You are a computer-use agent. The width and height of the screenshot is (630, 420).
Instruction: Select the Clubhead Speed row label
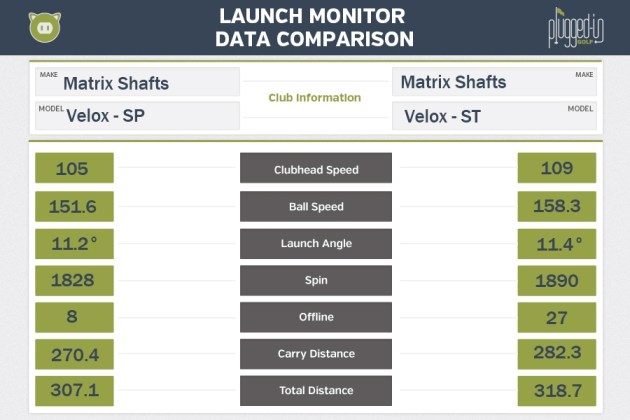click(316, 170)
